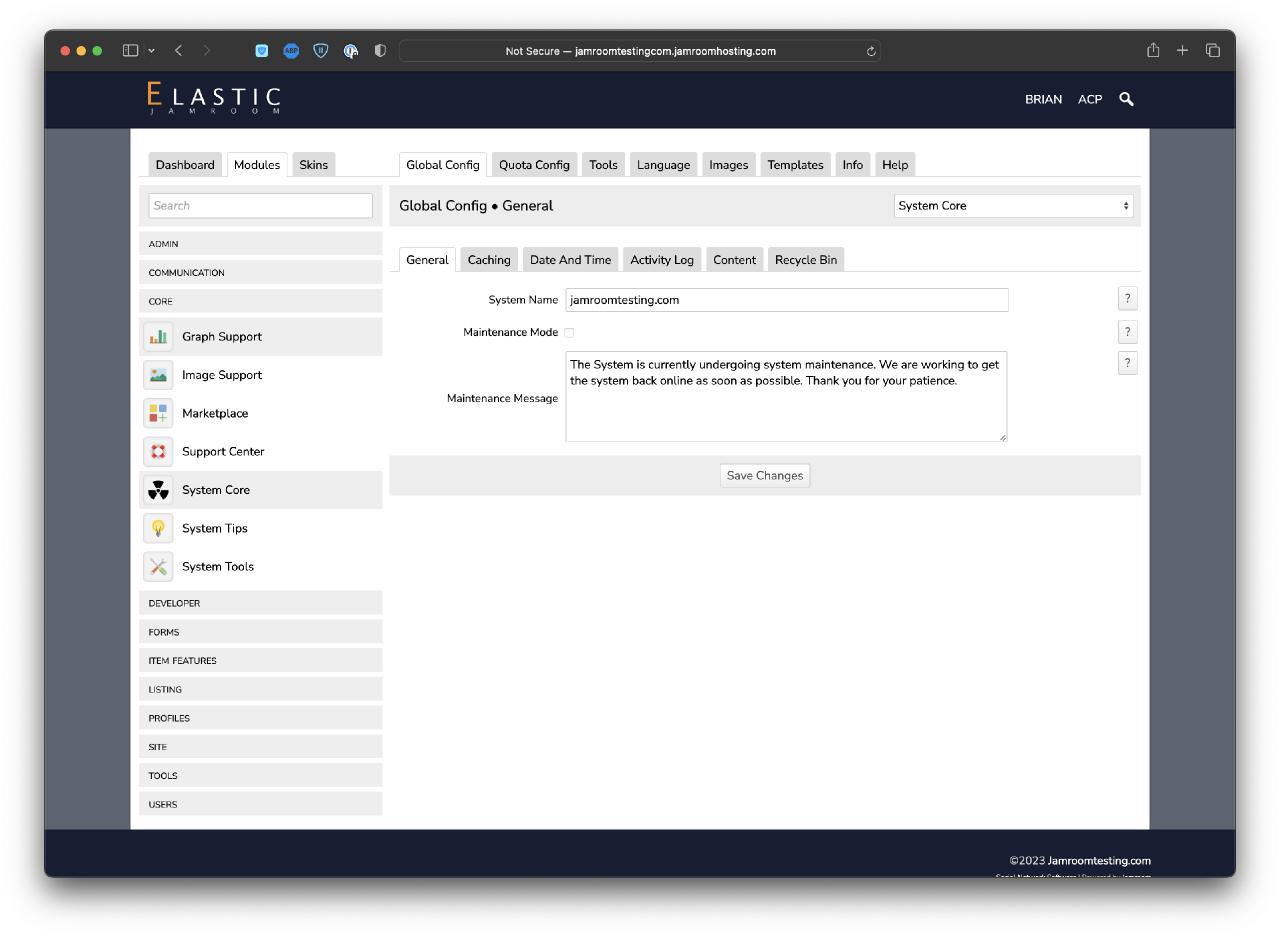Open the Graph Support module icon
Image resolution: width=1280 pixels, height=936 pixels.
point(158,337)
